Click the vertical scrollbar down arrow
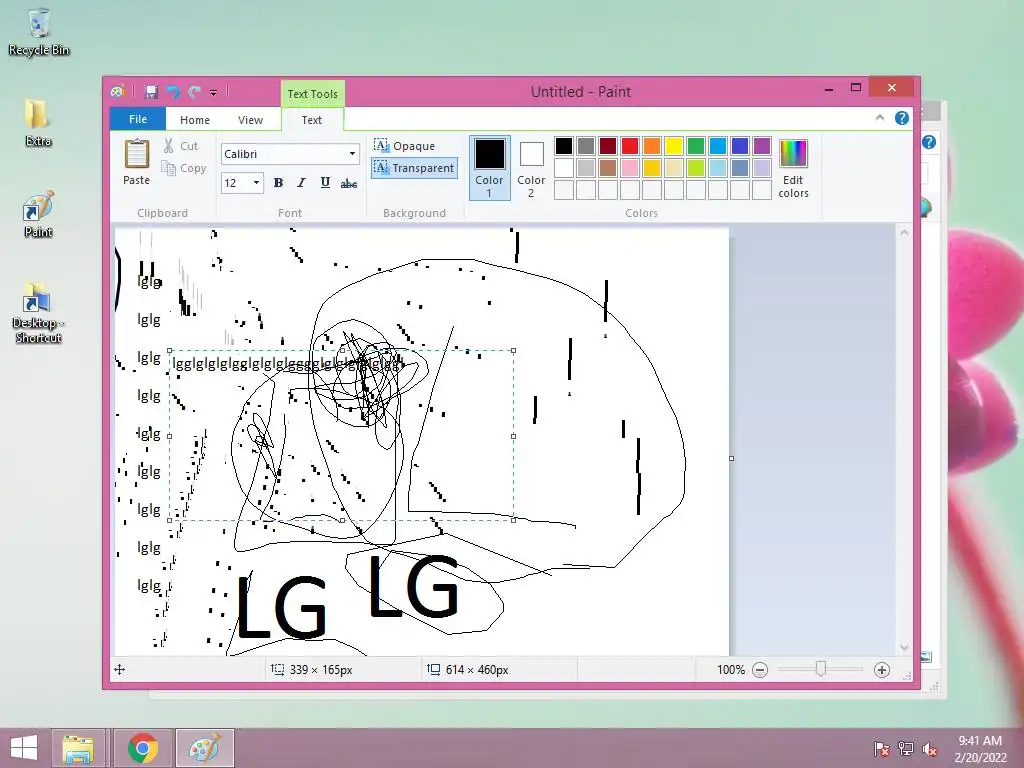Screen dimensions: 1024x768 pyautogui.click(x=904, y=648)
